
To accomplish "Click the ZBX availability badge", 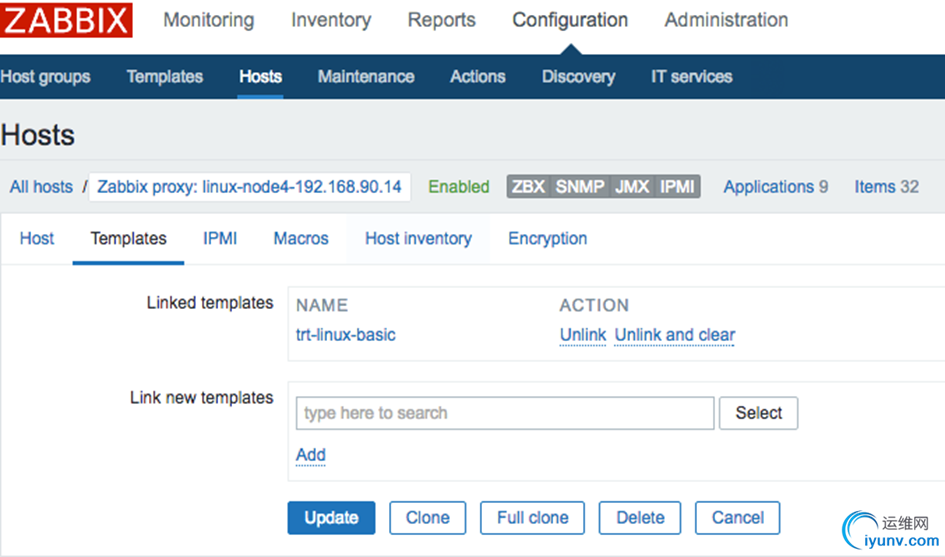I will point(528,186).
